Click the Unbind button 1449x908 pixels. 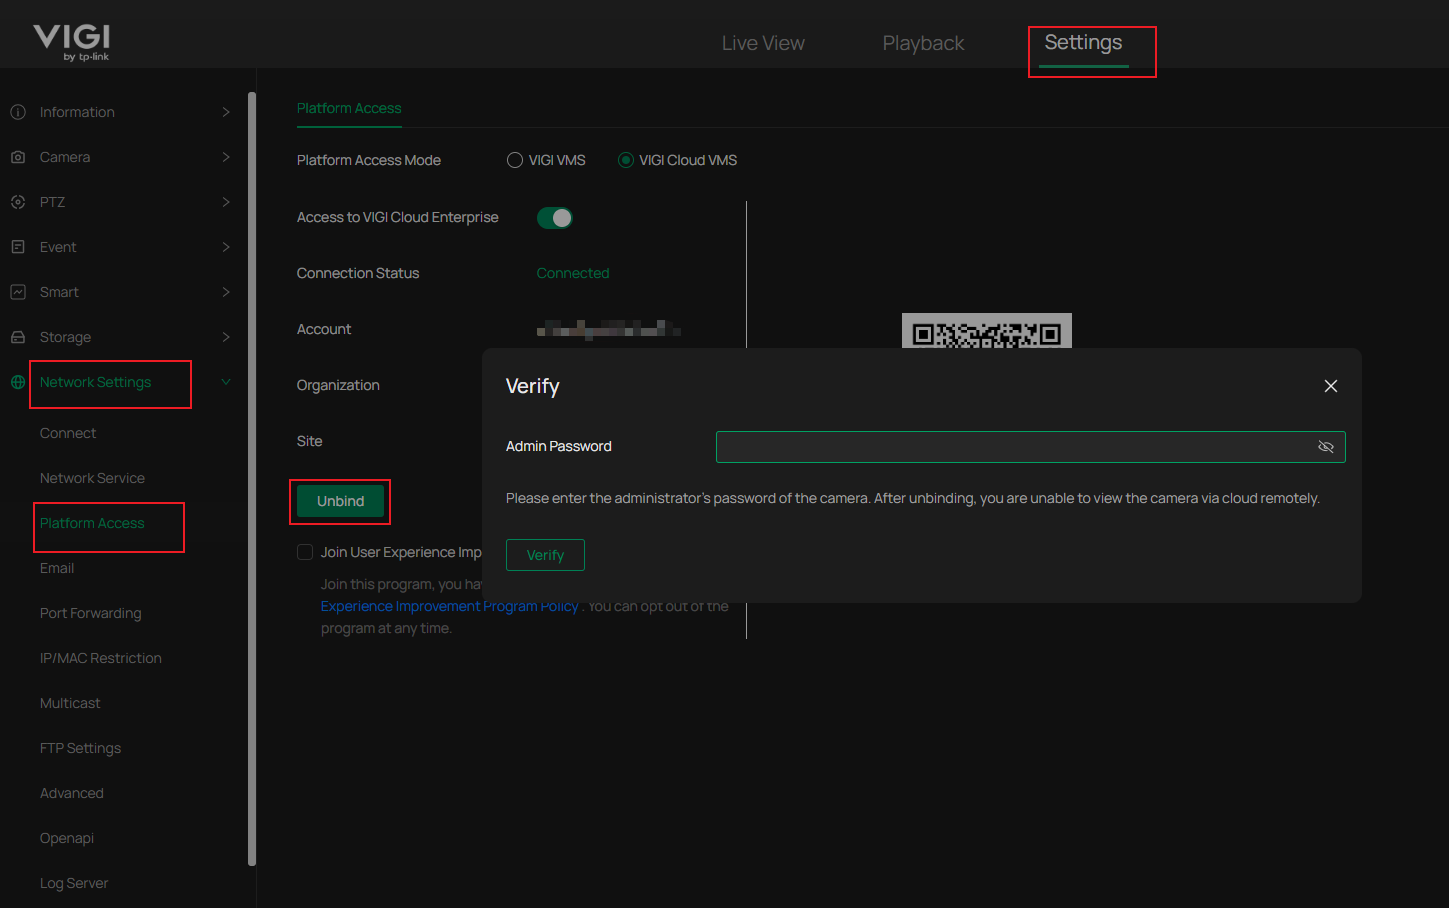[340, 501]
